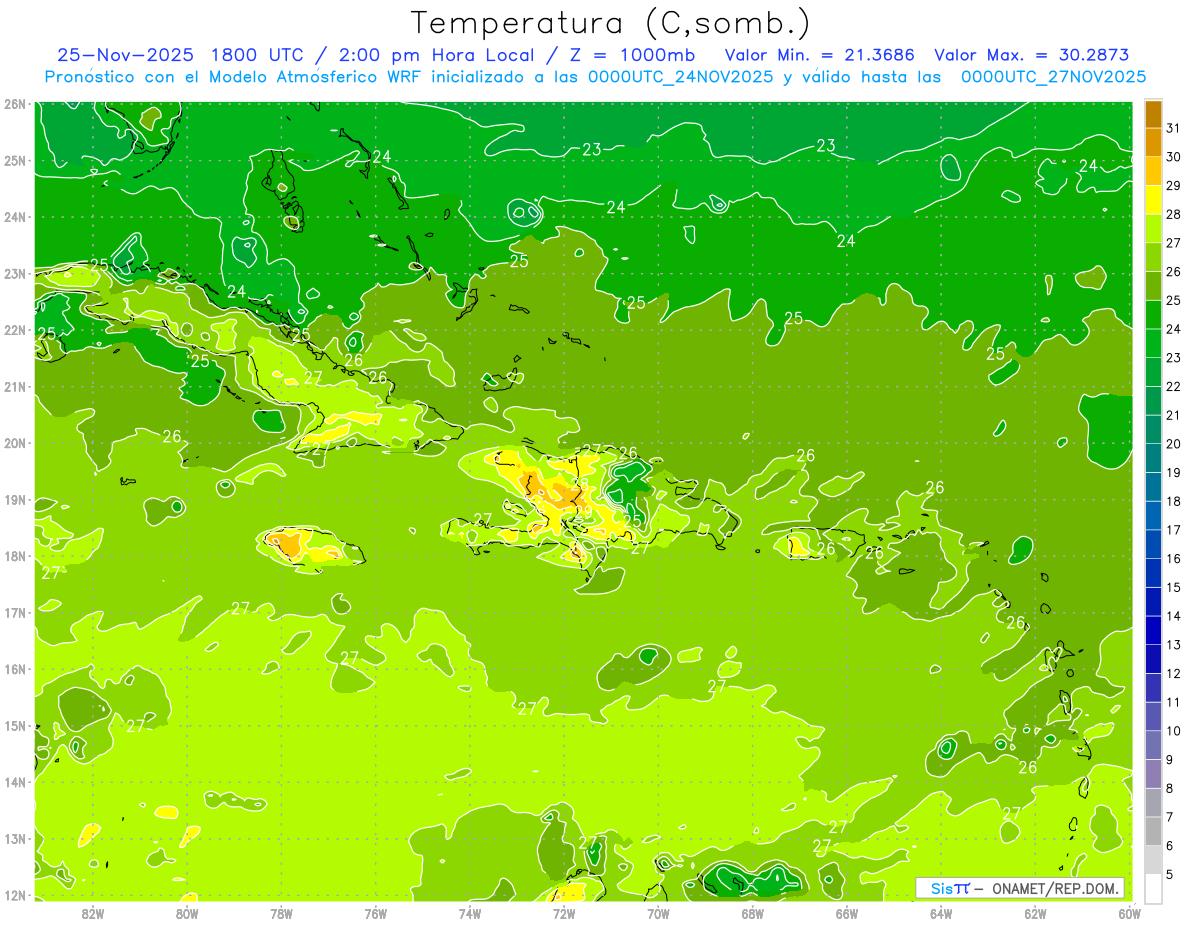Click the '80W' longitude axis label

pos(187,913)
